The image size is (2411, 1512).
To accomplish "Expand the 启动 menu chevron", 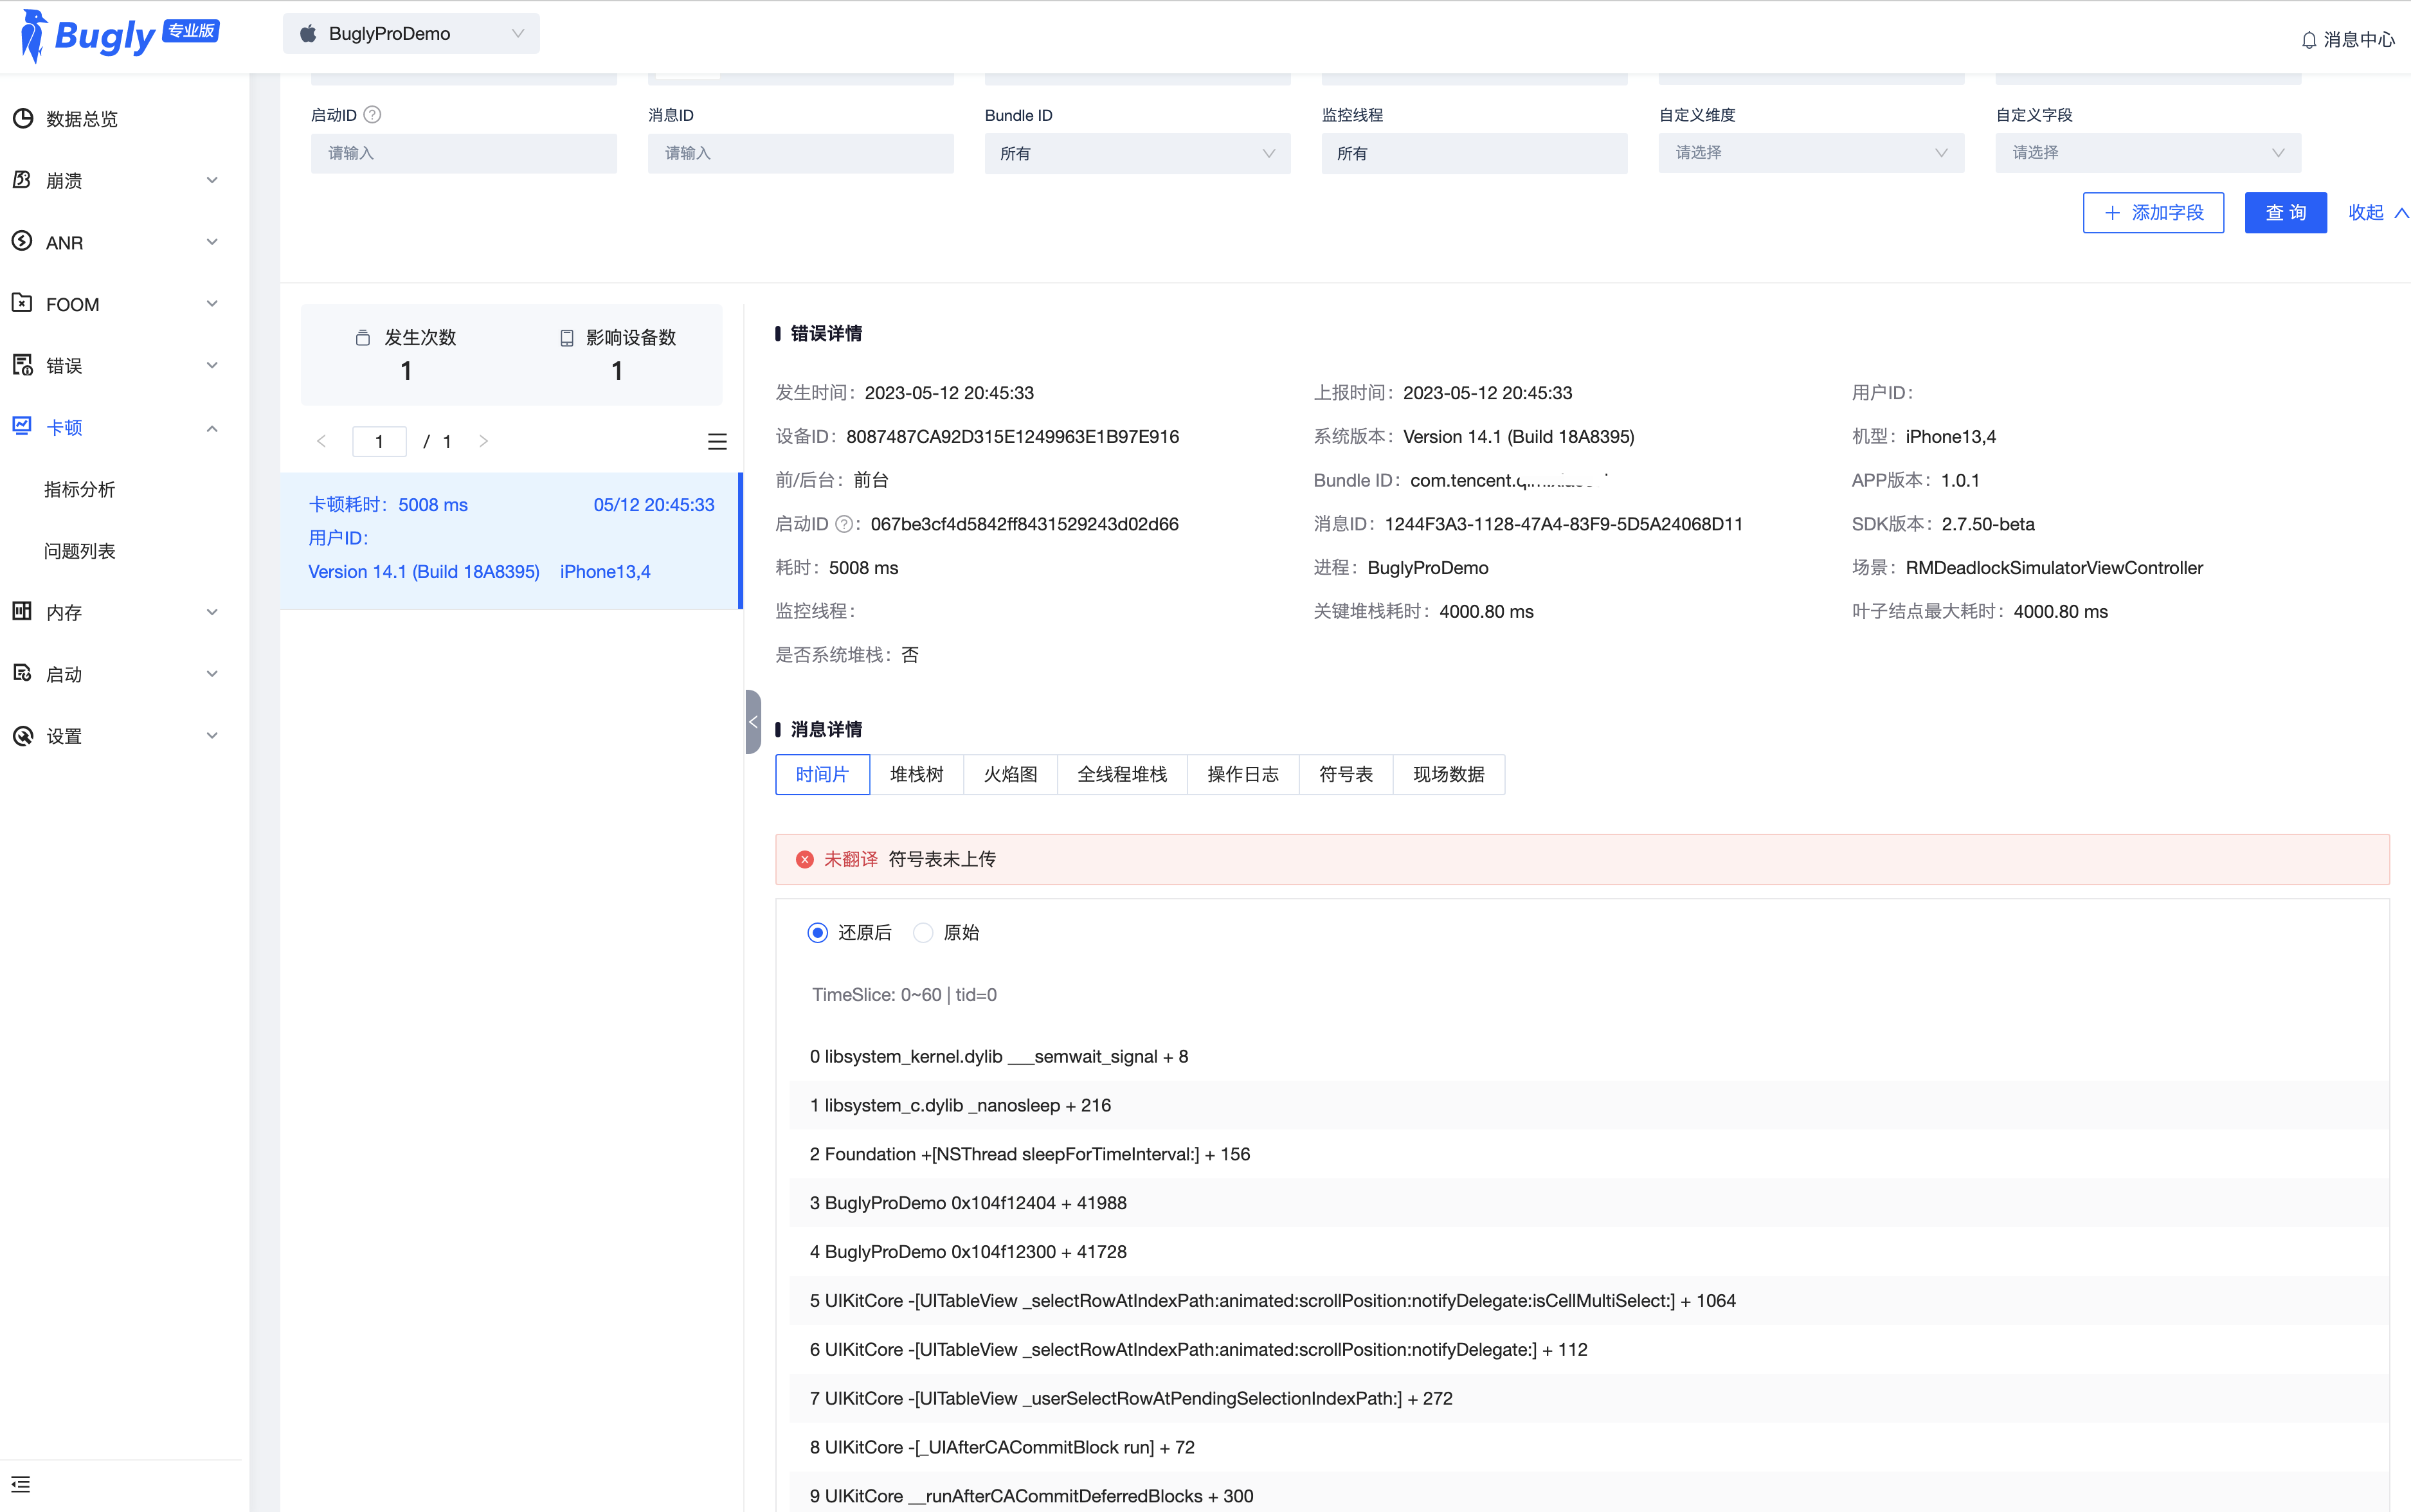I will [212, 674].
